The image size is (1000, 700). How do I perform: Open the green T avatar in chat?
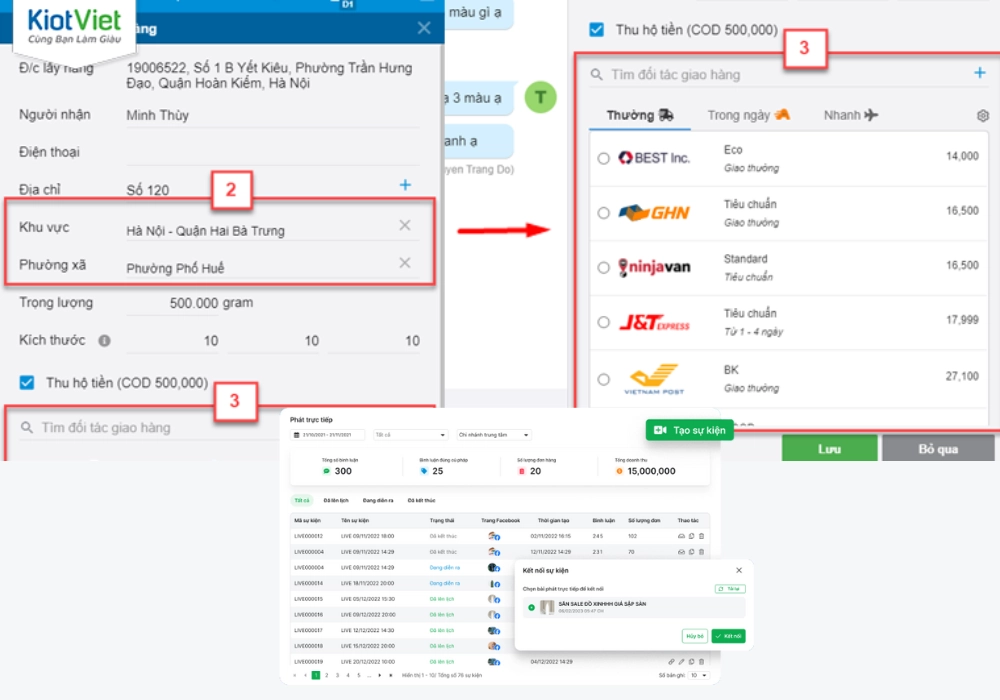[540, 97]
